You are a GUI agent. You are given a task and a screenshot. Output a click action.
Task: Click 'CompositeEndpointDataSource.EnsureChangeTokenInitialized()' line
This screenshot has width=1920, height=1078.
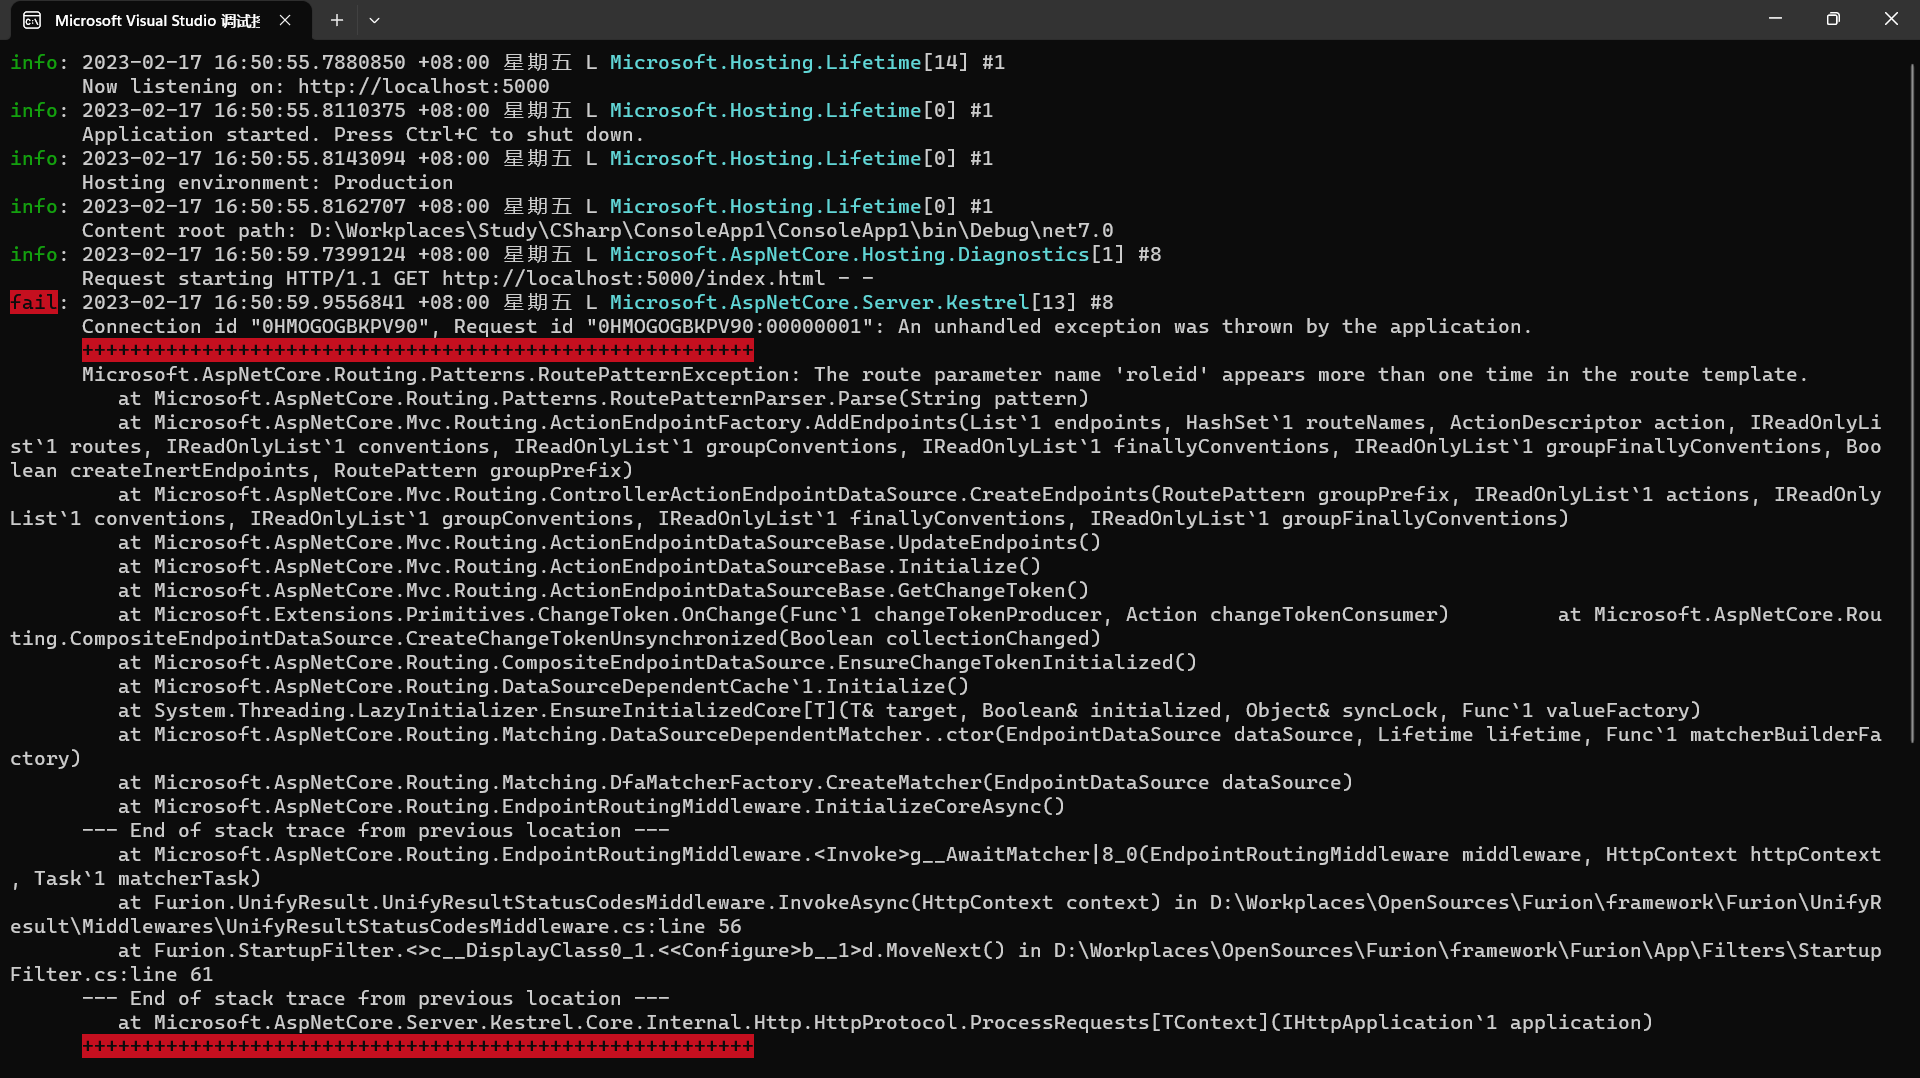click(657, 662)
